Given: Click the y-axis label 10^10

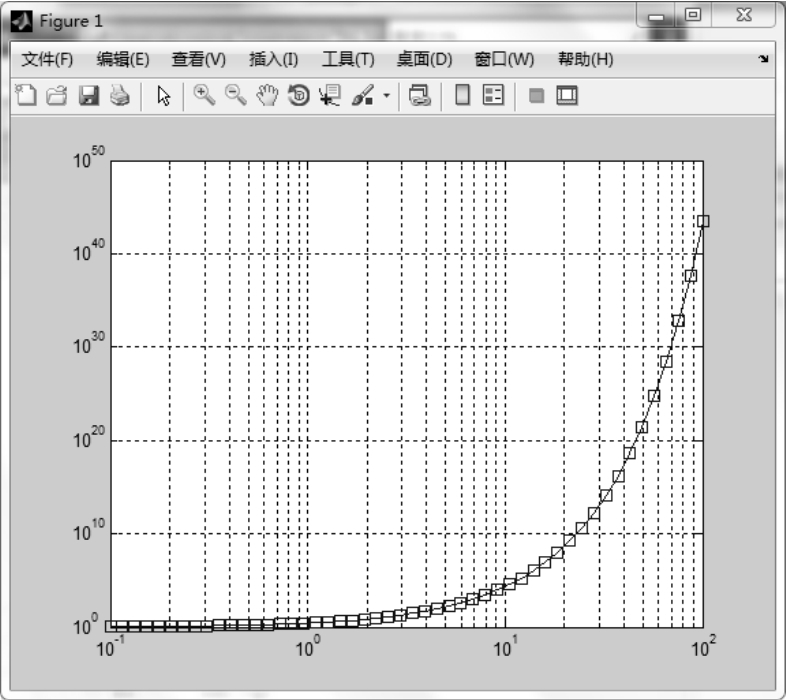Looking at the screenshot, I should click(x=89, y=530).
